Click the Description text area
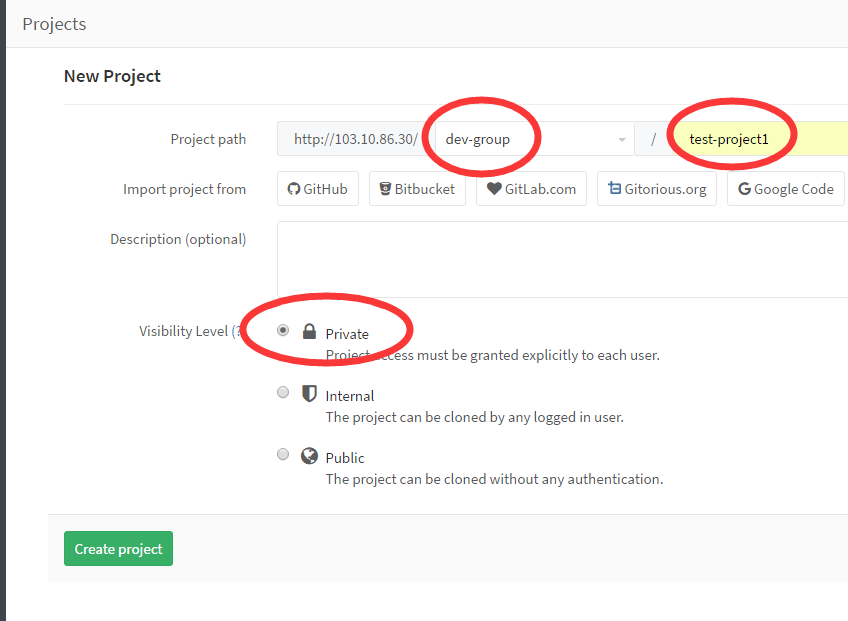 pyautogui.click(x=562, y=259)
